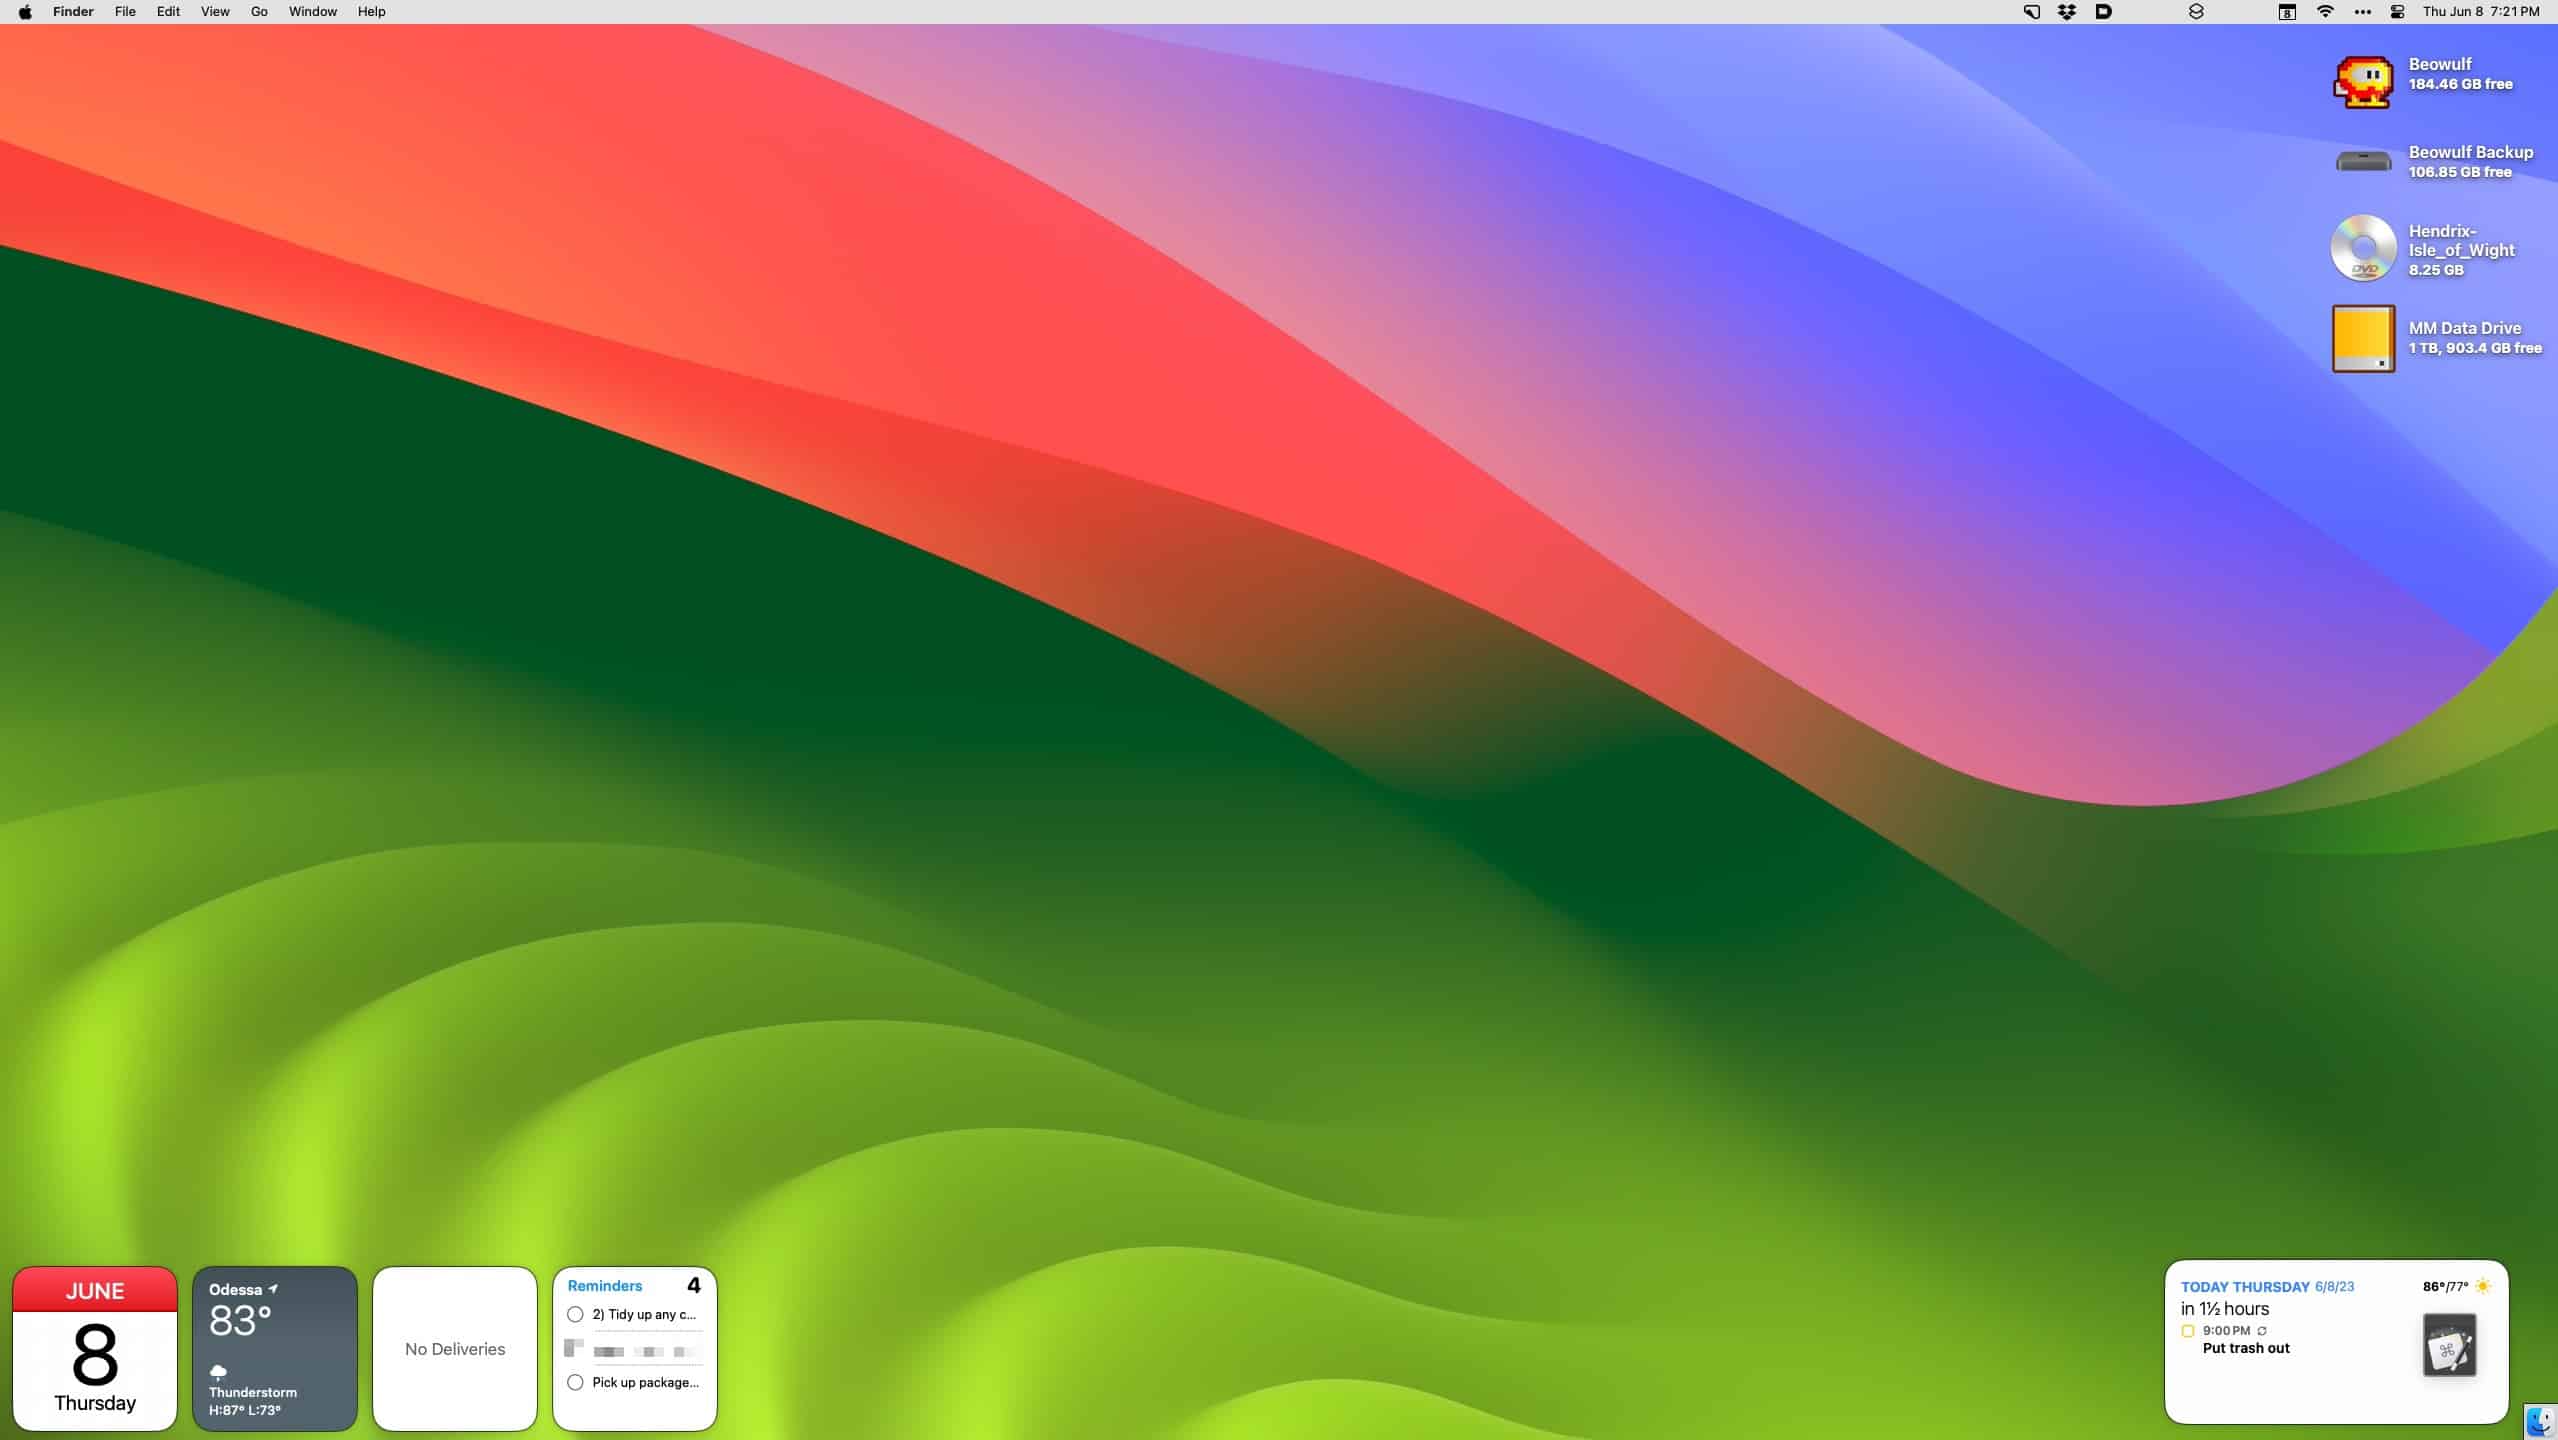The width and height of the screenshot is (2558, 1440).
Task: Open the Odessa weather widget
Action: point(275,1348)
